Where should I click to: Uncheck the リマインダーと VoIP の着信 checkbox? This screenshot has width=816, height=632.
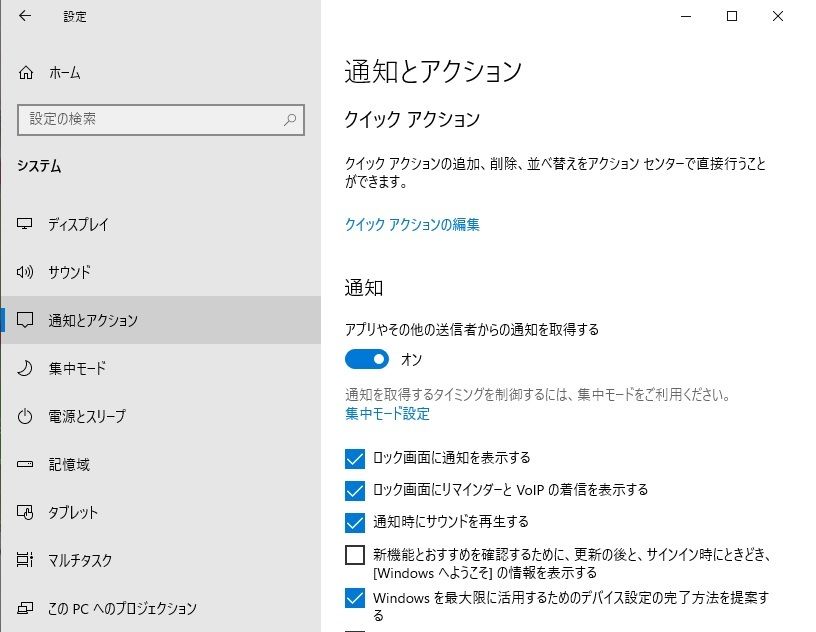(355, 490)
